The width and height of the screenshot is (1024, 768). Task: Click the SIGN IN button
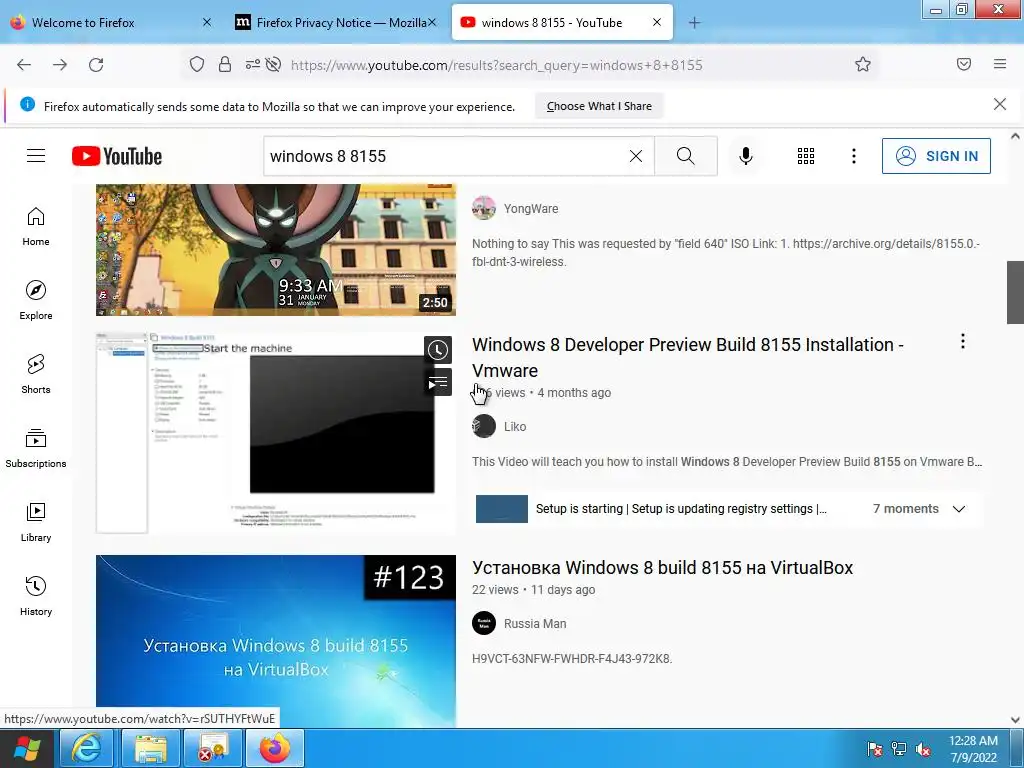[x=936, y=156]
